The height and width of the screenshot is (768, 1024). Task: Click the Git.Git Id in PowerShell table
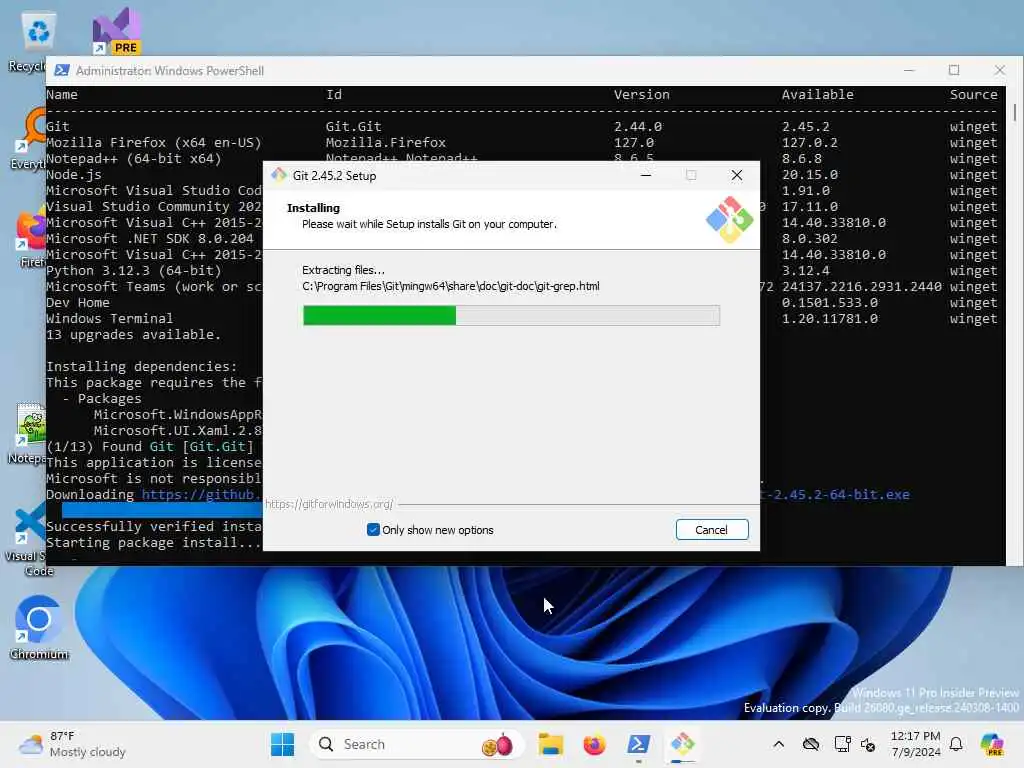pos(353,126)
